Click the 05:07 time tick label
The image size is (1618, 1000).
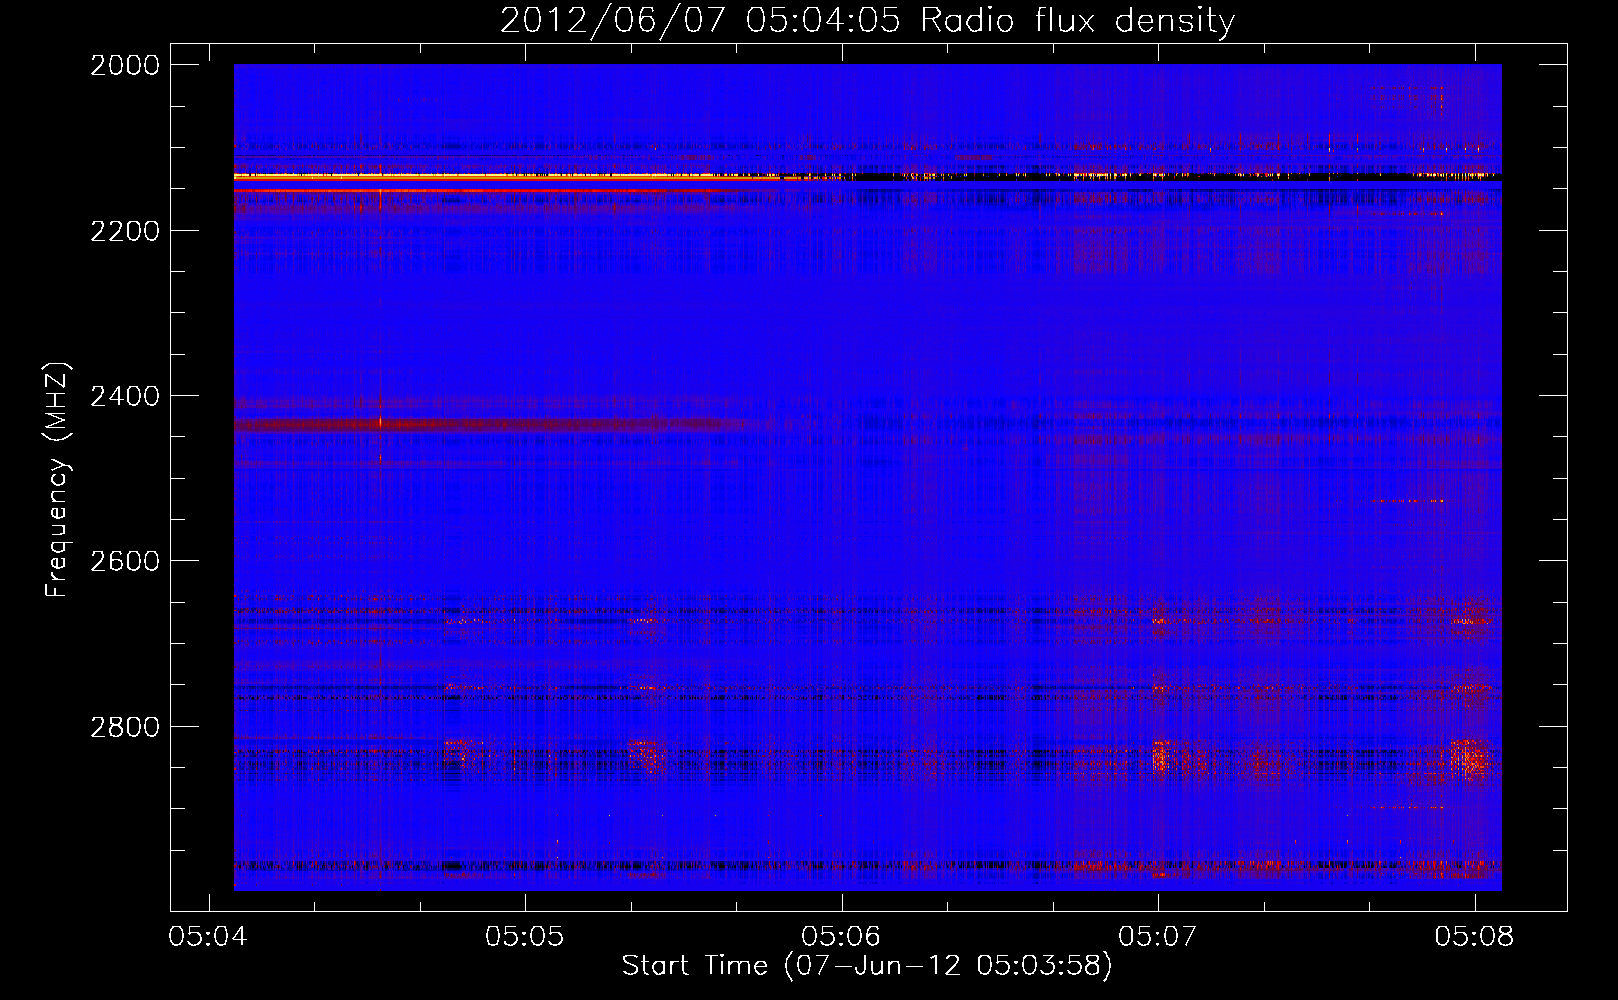click(x=1158, y=936)
